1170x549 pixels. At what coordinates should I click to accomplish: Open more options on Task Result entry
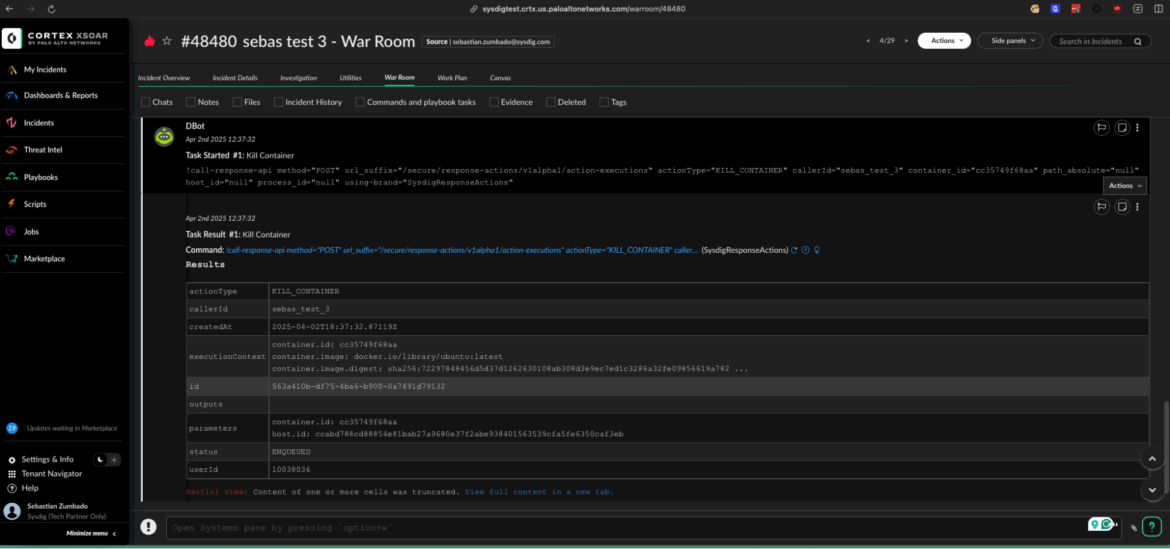(x=1137, y=207)
